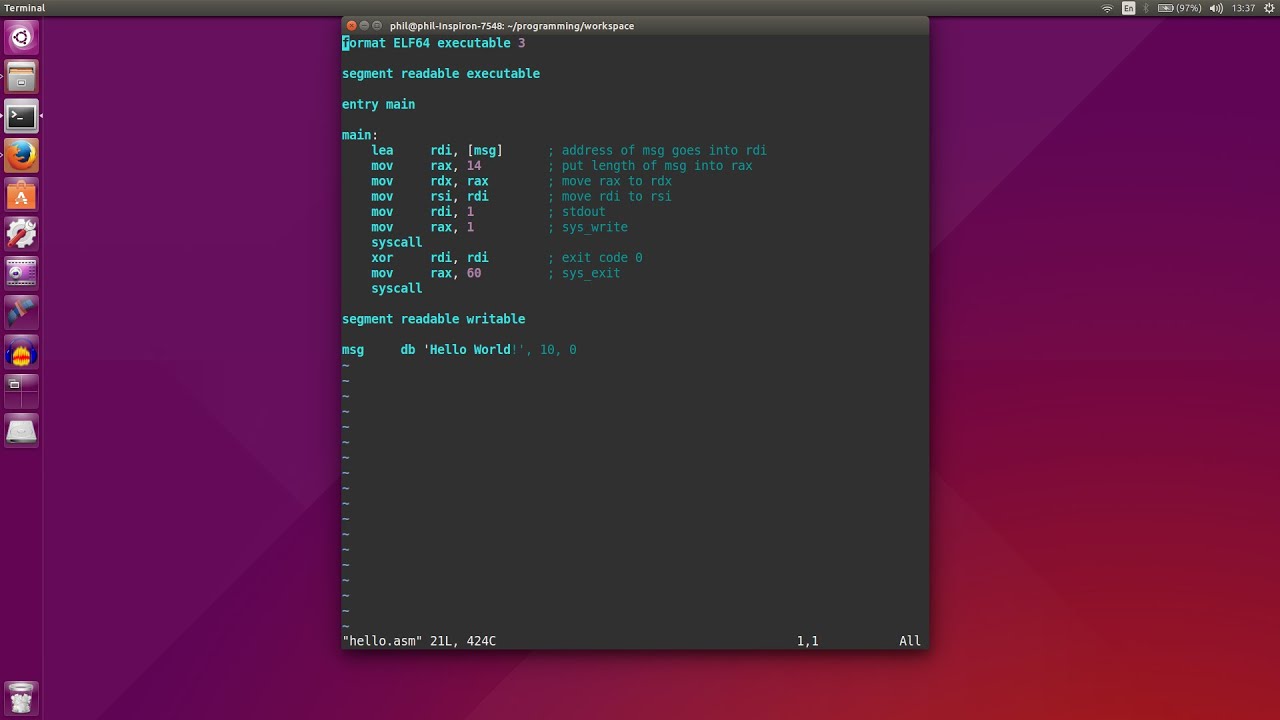Image resolution: width=1280 pixels, height=720 pixels.
Task: Open the Files manager from dock
Action: coord(21,77)
